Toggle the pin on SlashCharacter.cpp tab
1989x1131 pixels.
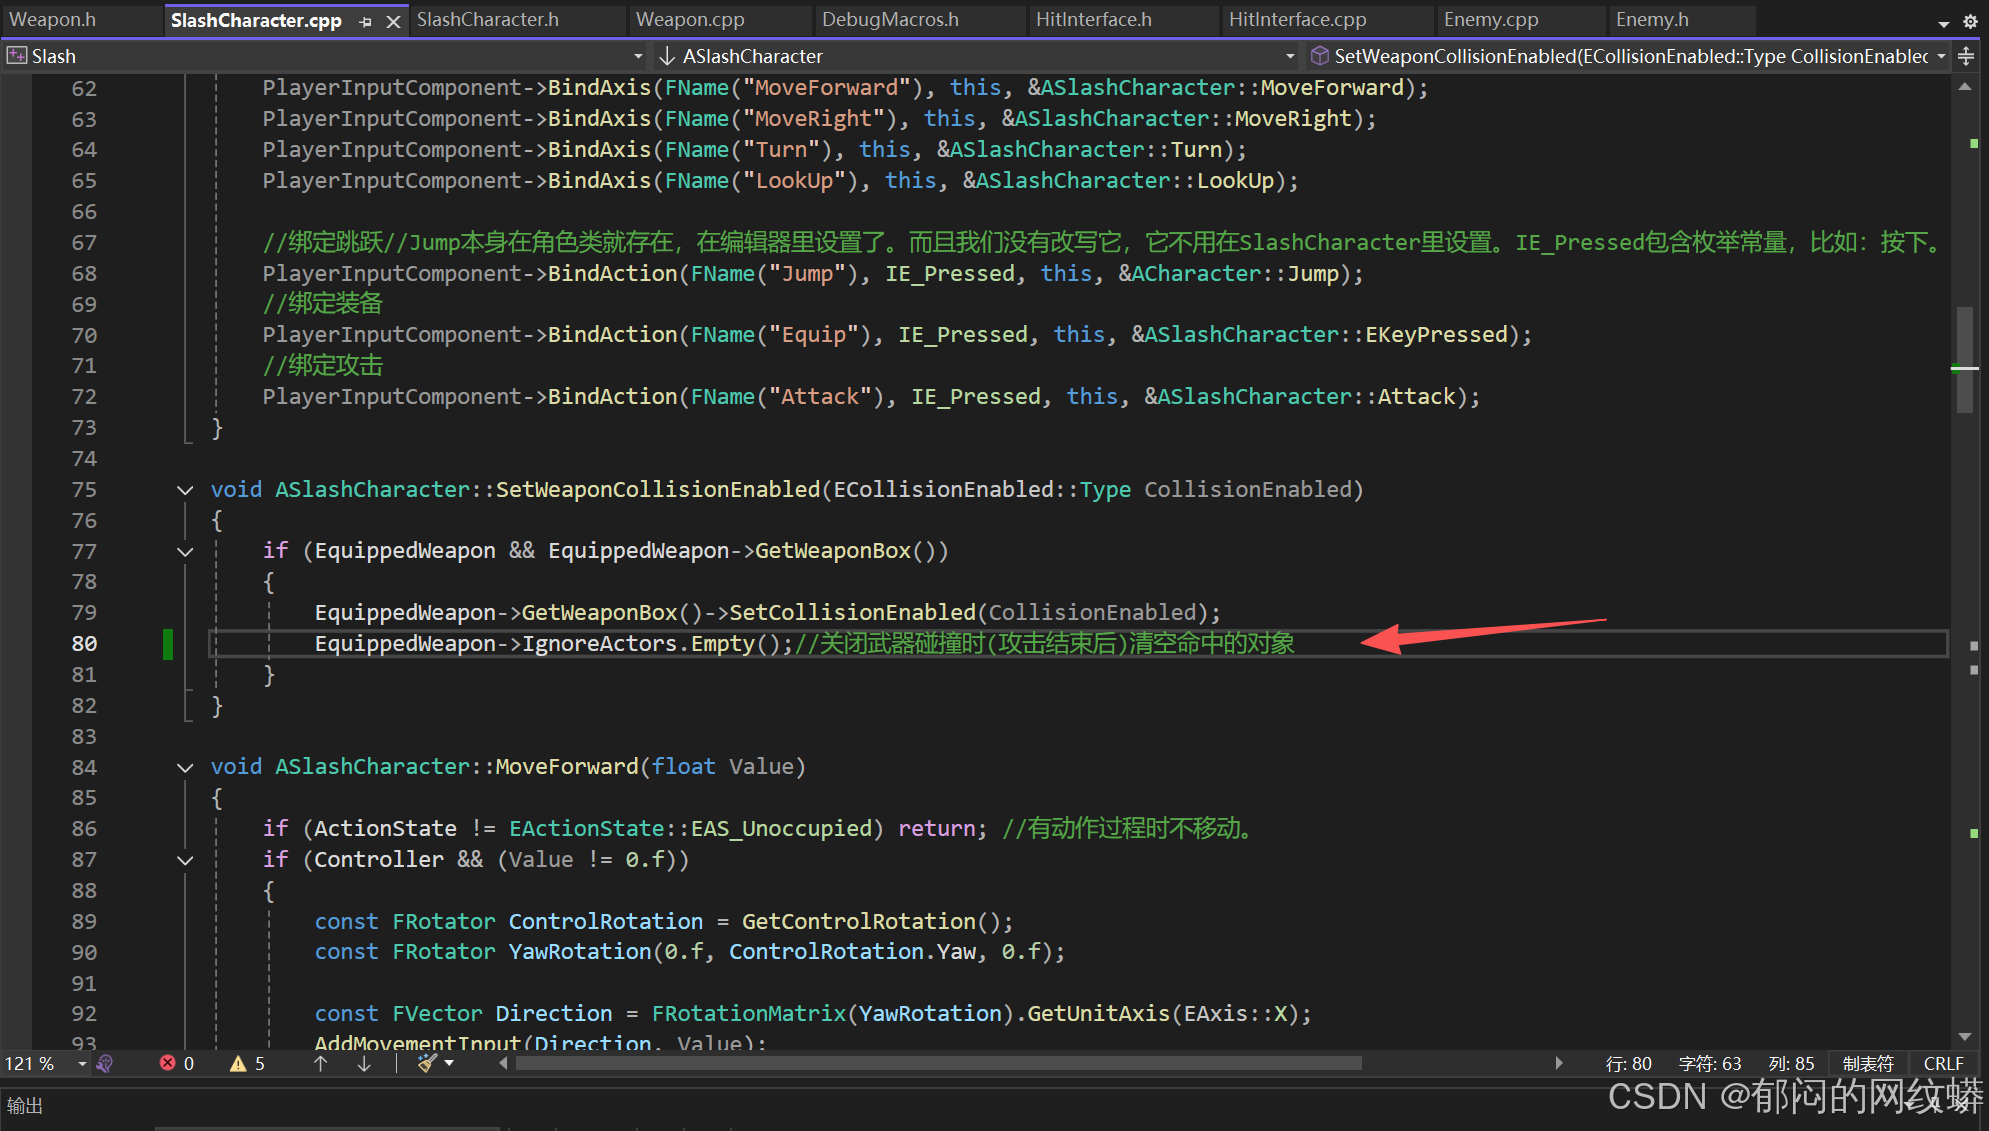(x=366, y=21)
